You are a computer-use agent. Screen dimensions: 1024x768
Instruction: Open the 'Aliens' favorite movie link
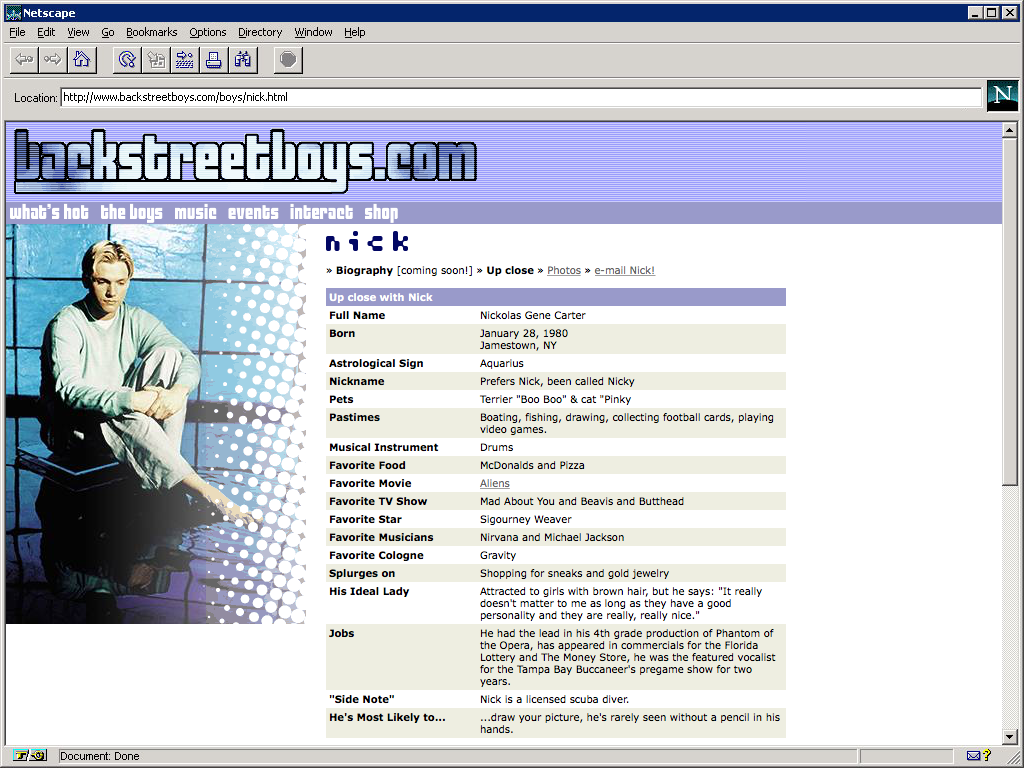coord(494,483)
